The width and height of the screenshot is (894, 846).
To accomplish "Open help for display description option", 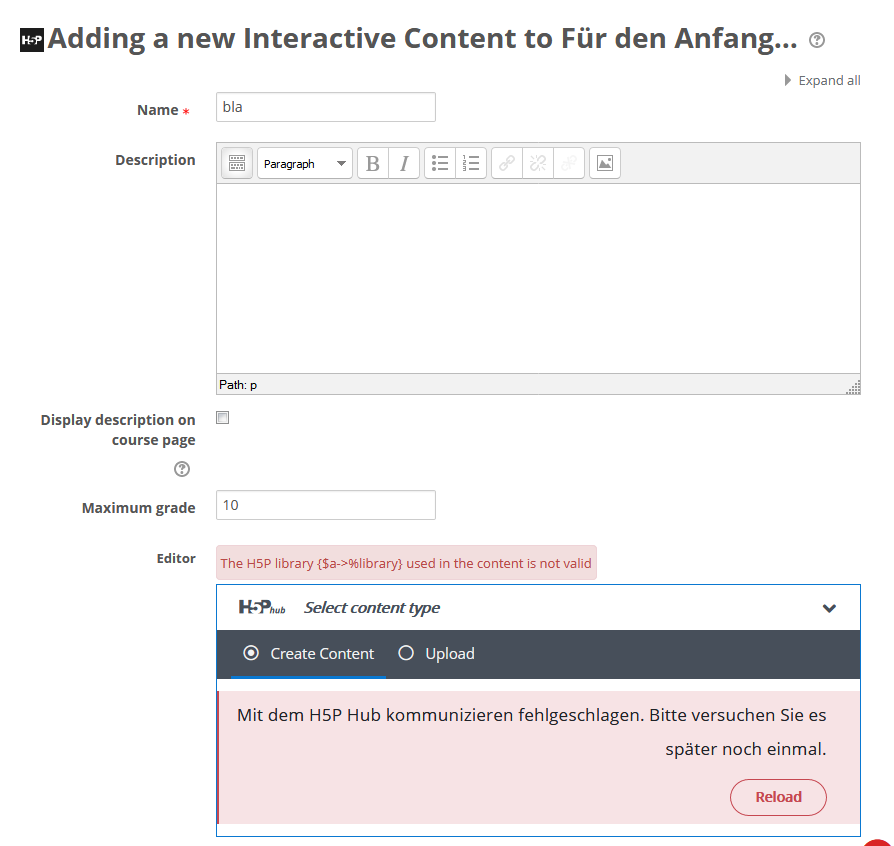I will pos(182,469).
